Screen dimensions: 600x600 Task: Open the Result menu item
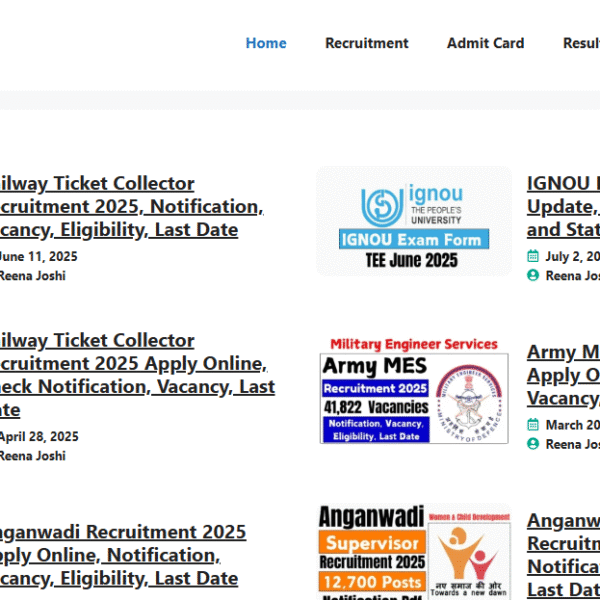(x=581, y=43)
